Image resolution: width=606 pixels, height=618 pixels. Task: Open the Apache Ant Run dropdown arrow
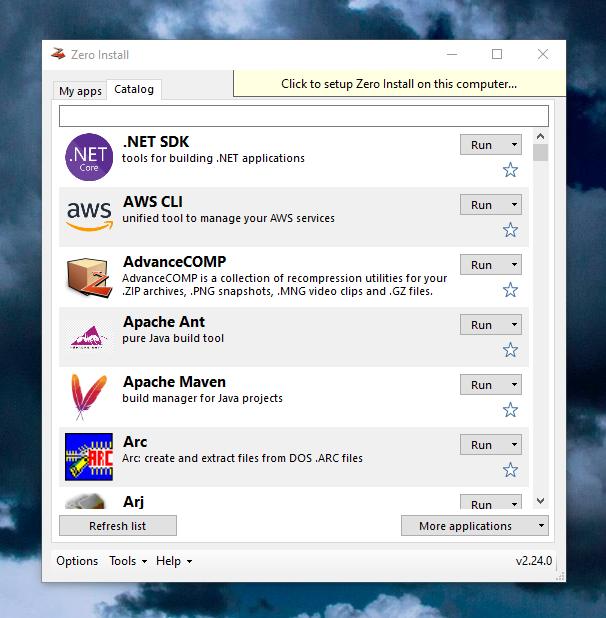pos(514,324)
